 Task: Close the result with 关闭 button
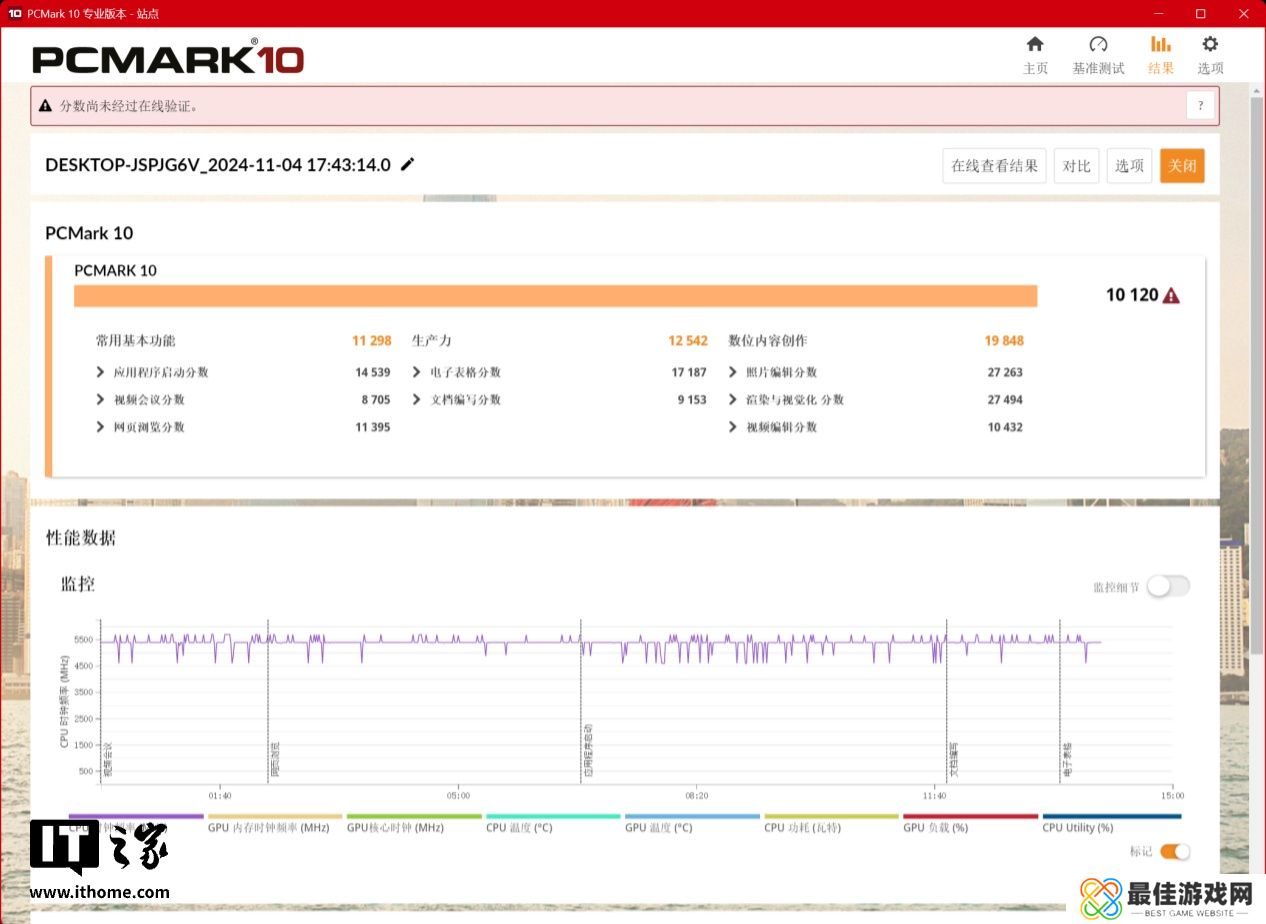pyautogui.click(x=1182, y=166)
